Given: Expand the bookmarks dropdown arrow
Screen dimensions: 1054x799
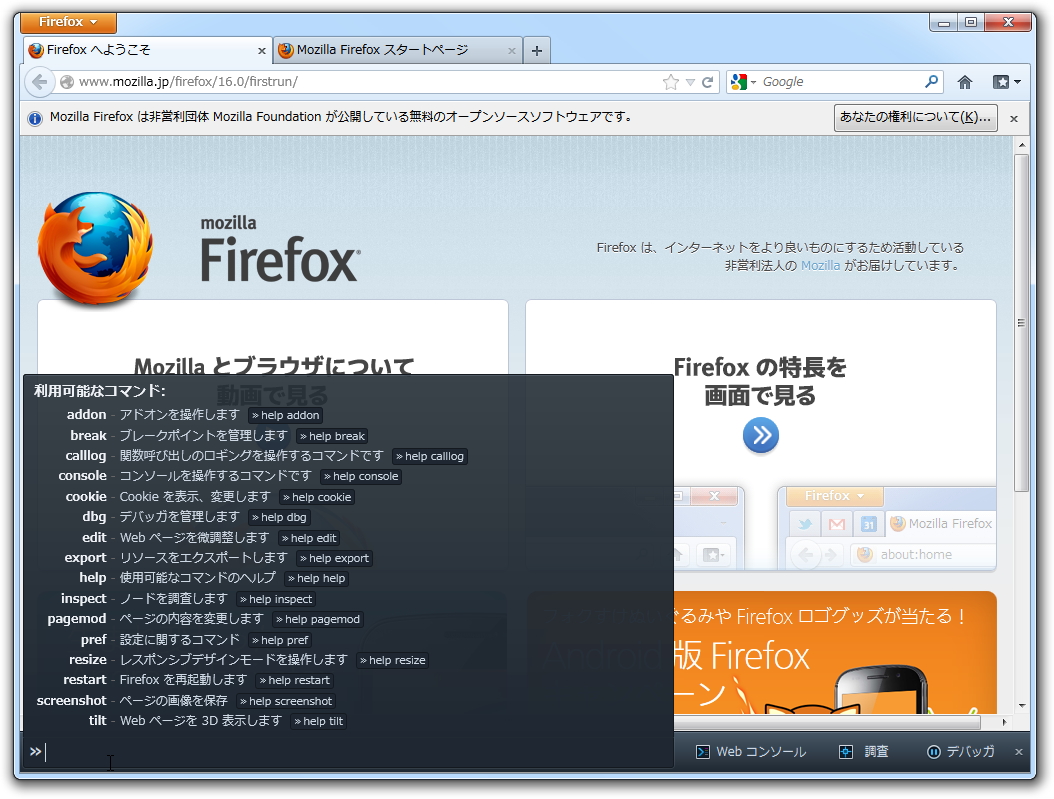Looking at the screenshot, I should coord(1016,81).
